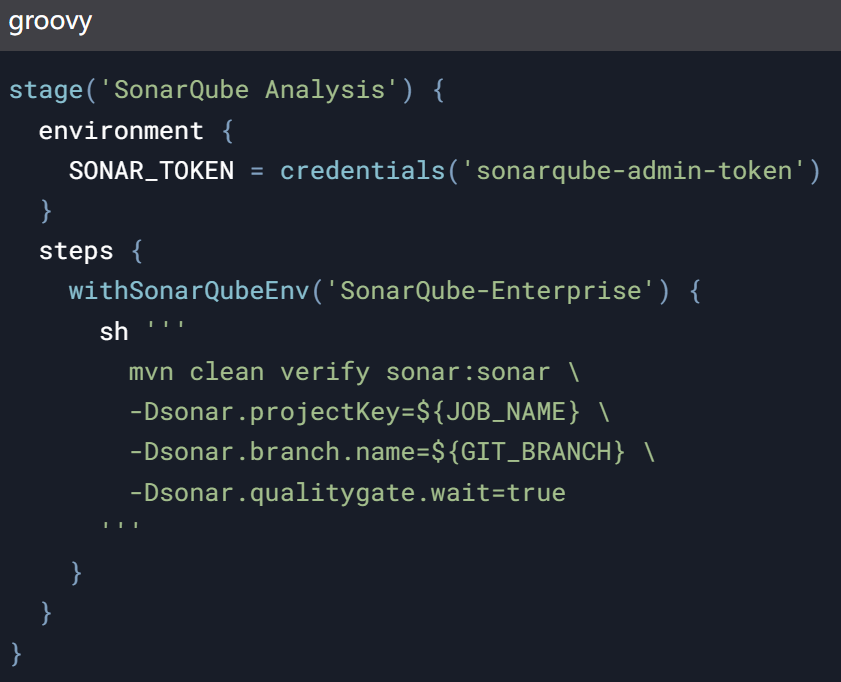Click the stage keyword in first line
The height and width of the screenshot is (682, 841).
point(46,90)
